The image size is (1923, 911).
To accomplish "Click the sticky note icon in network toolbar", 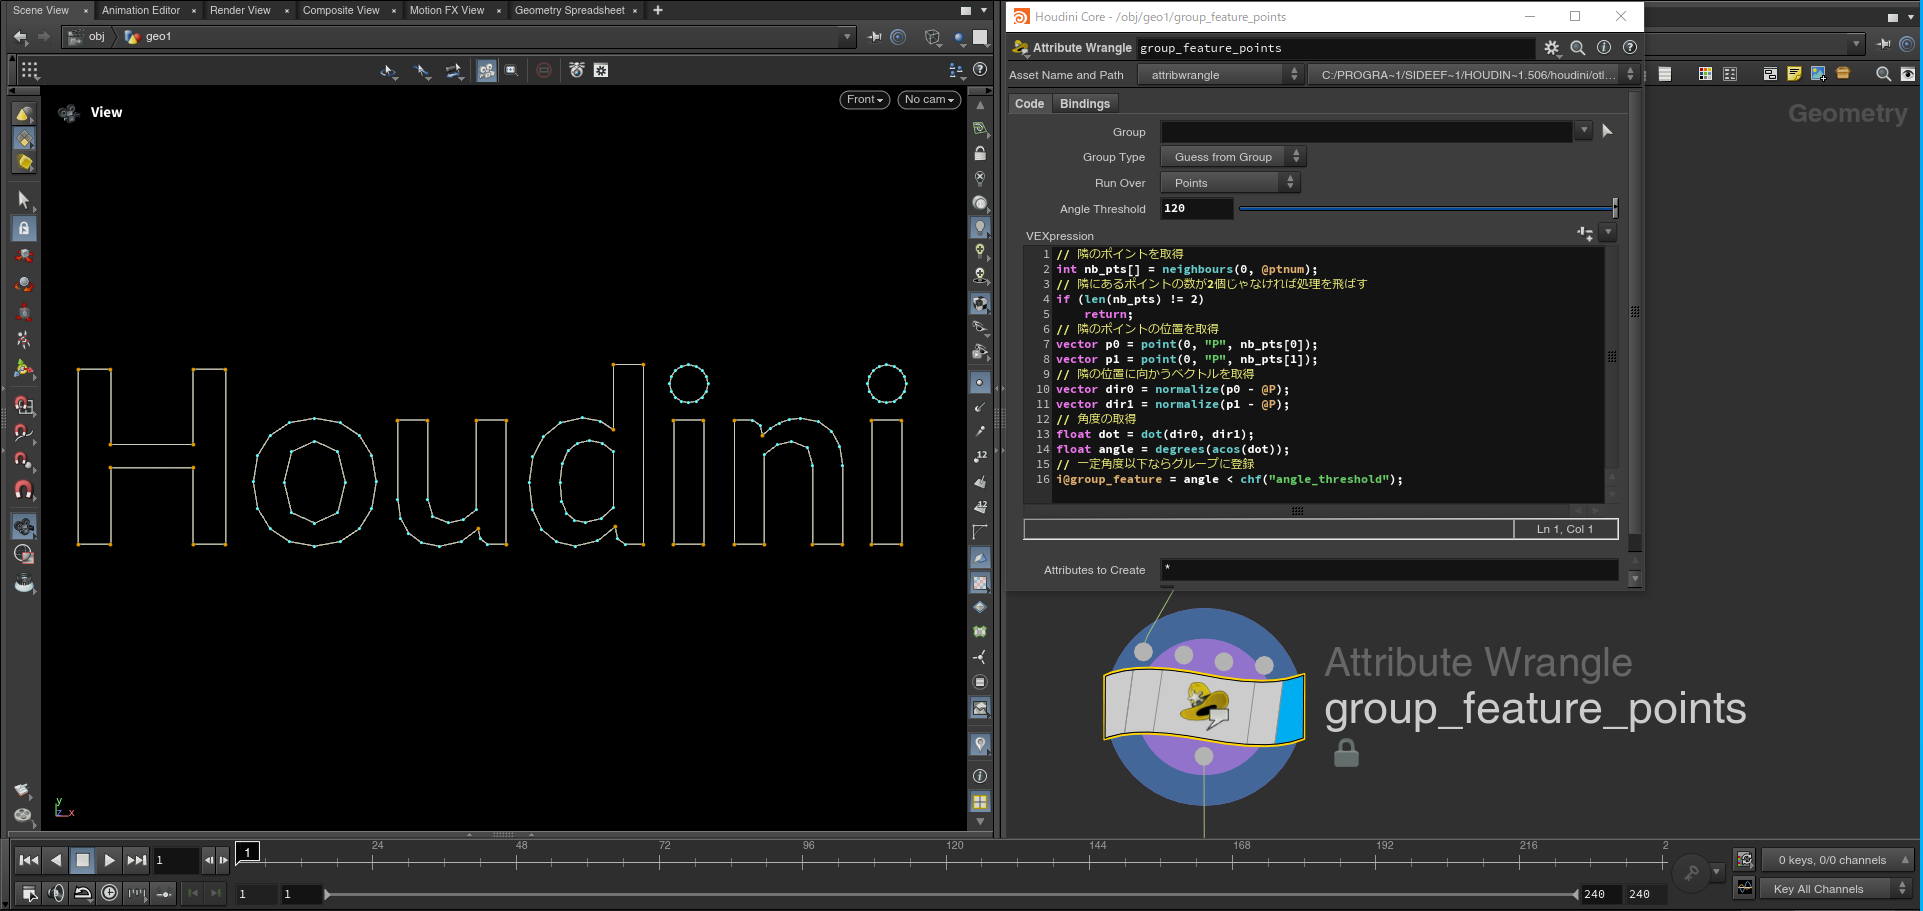I will click(1794, 74).
